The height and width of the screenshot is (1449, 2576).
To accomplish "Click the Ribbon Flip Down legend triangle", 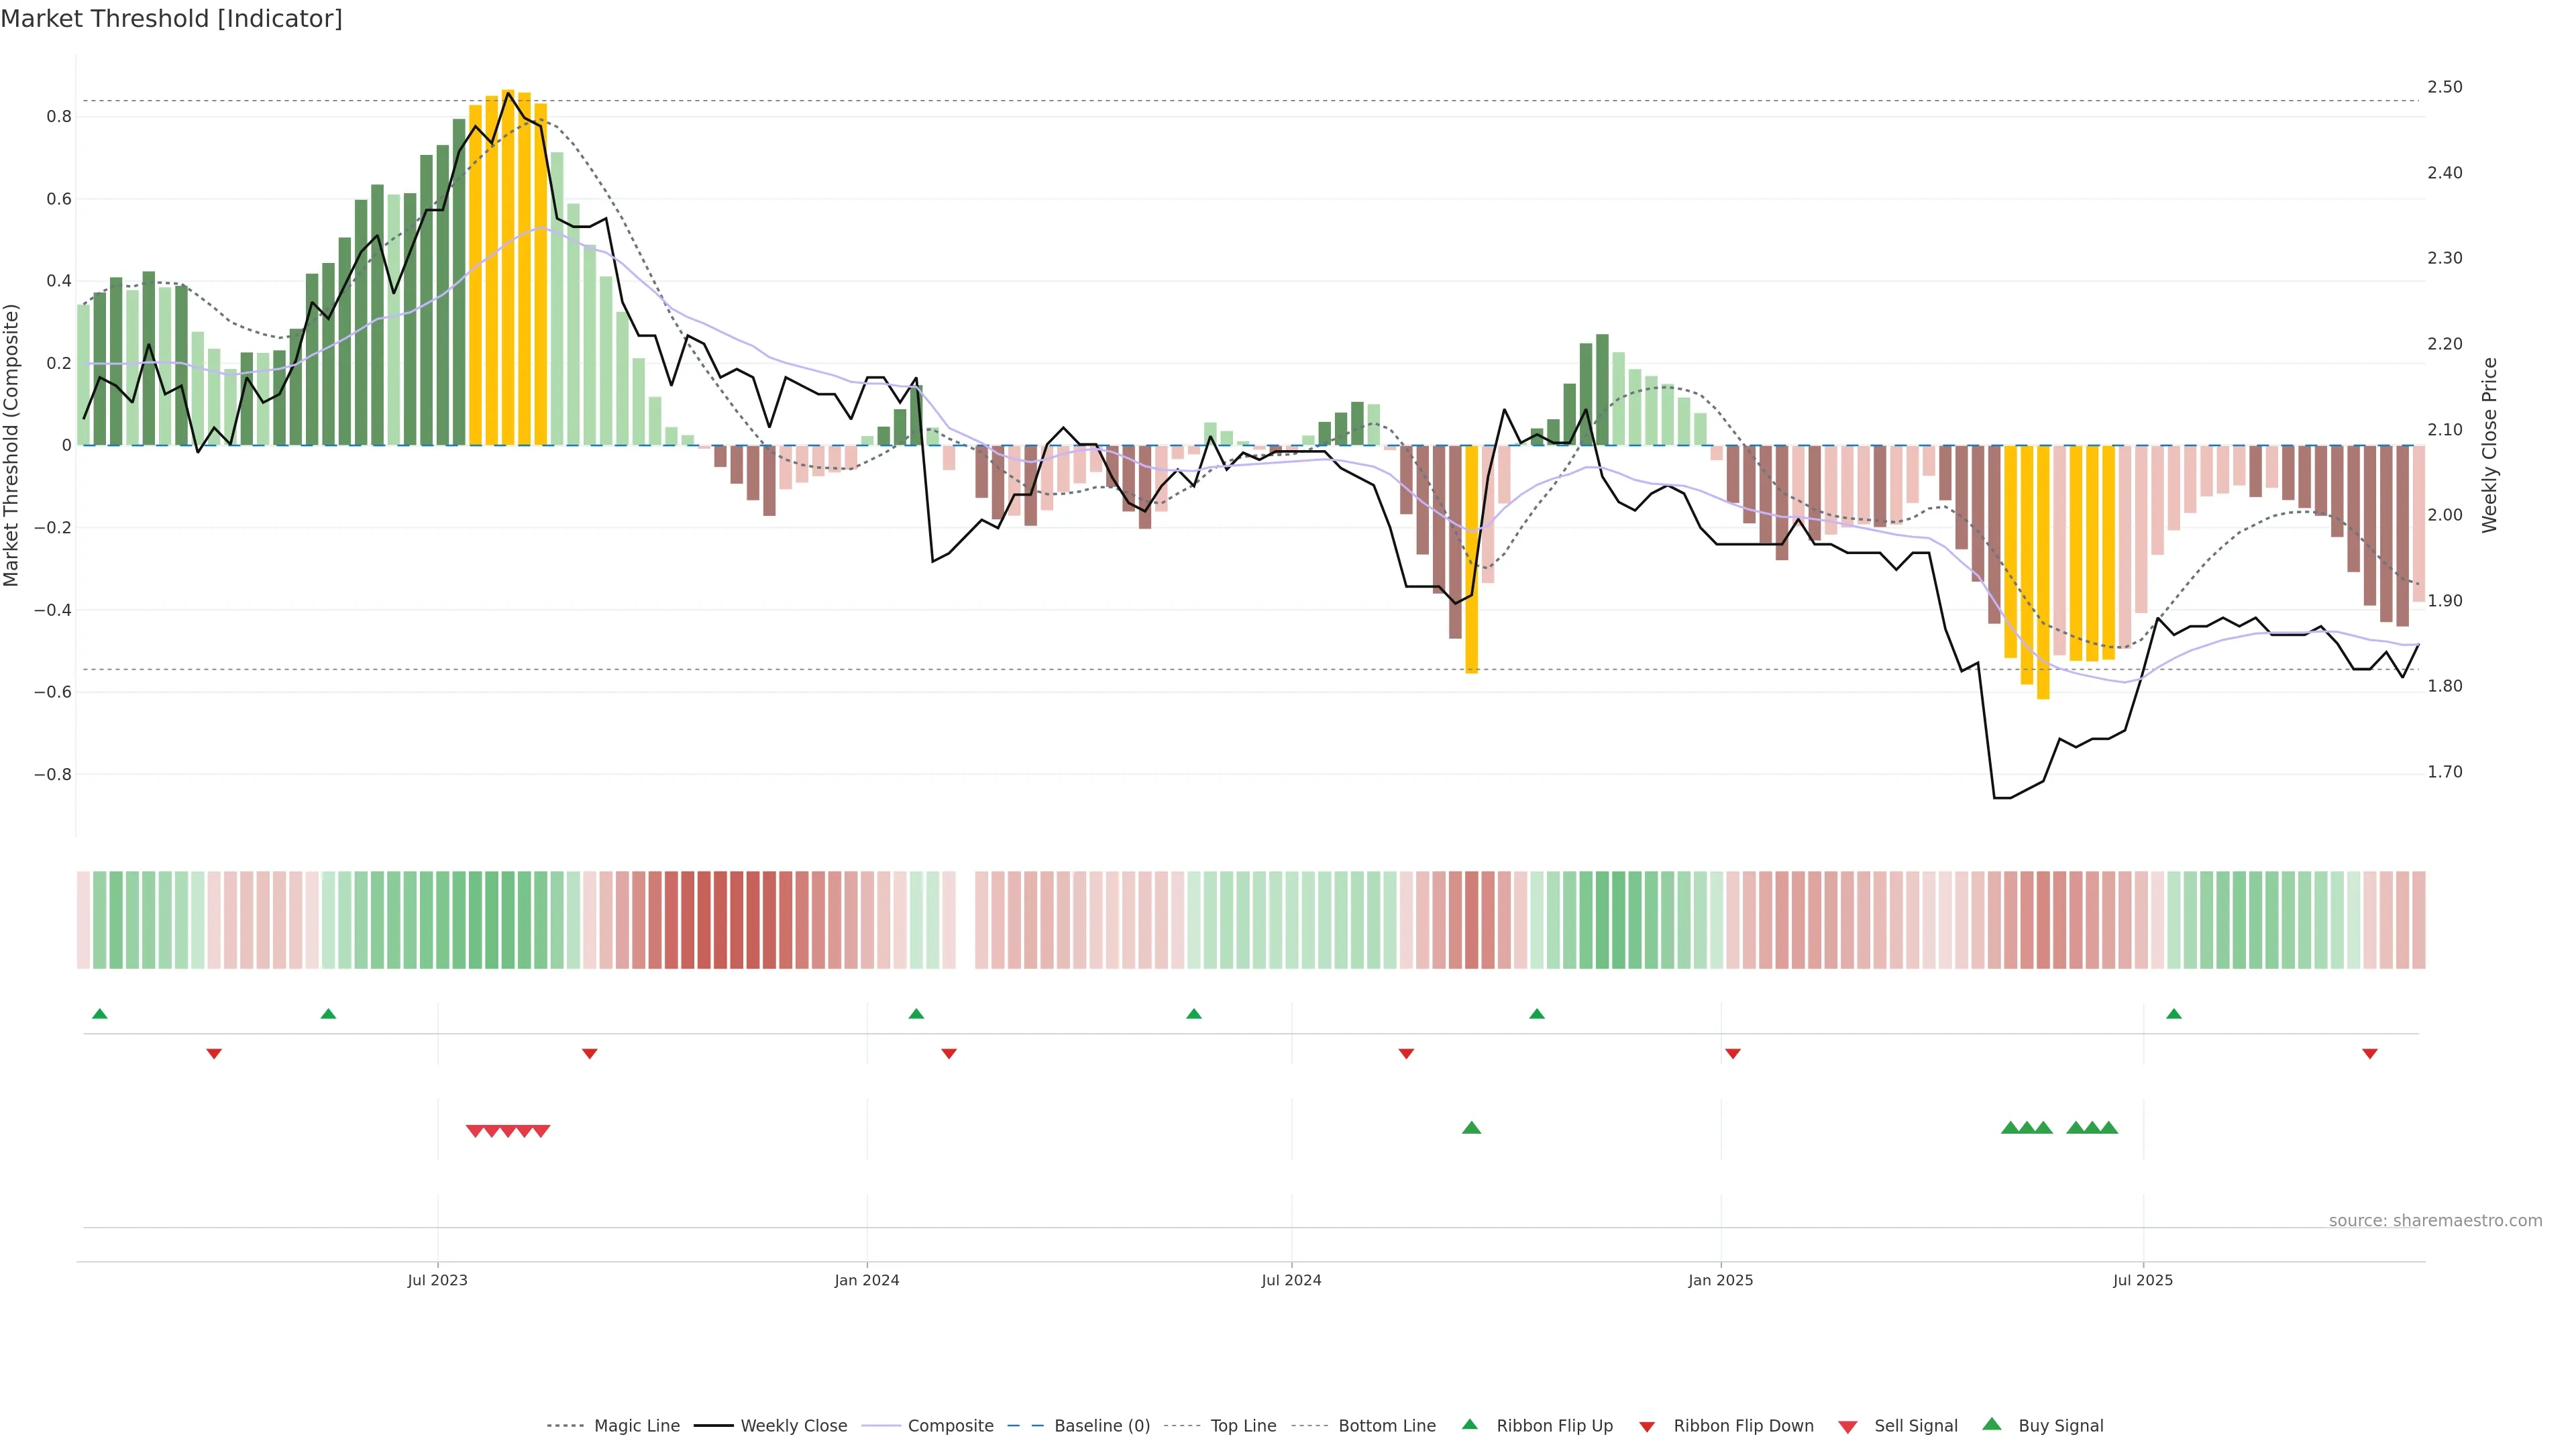I will 1646,1427.
